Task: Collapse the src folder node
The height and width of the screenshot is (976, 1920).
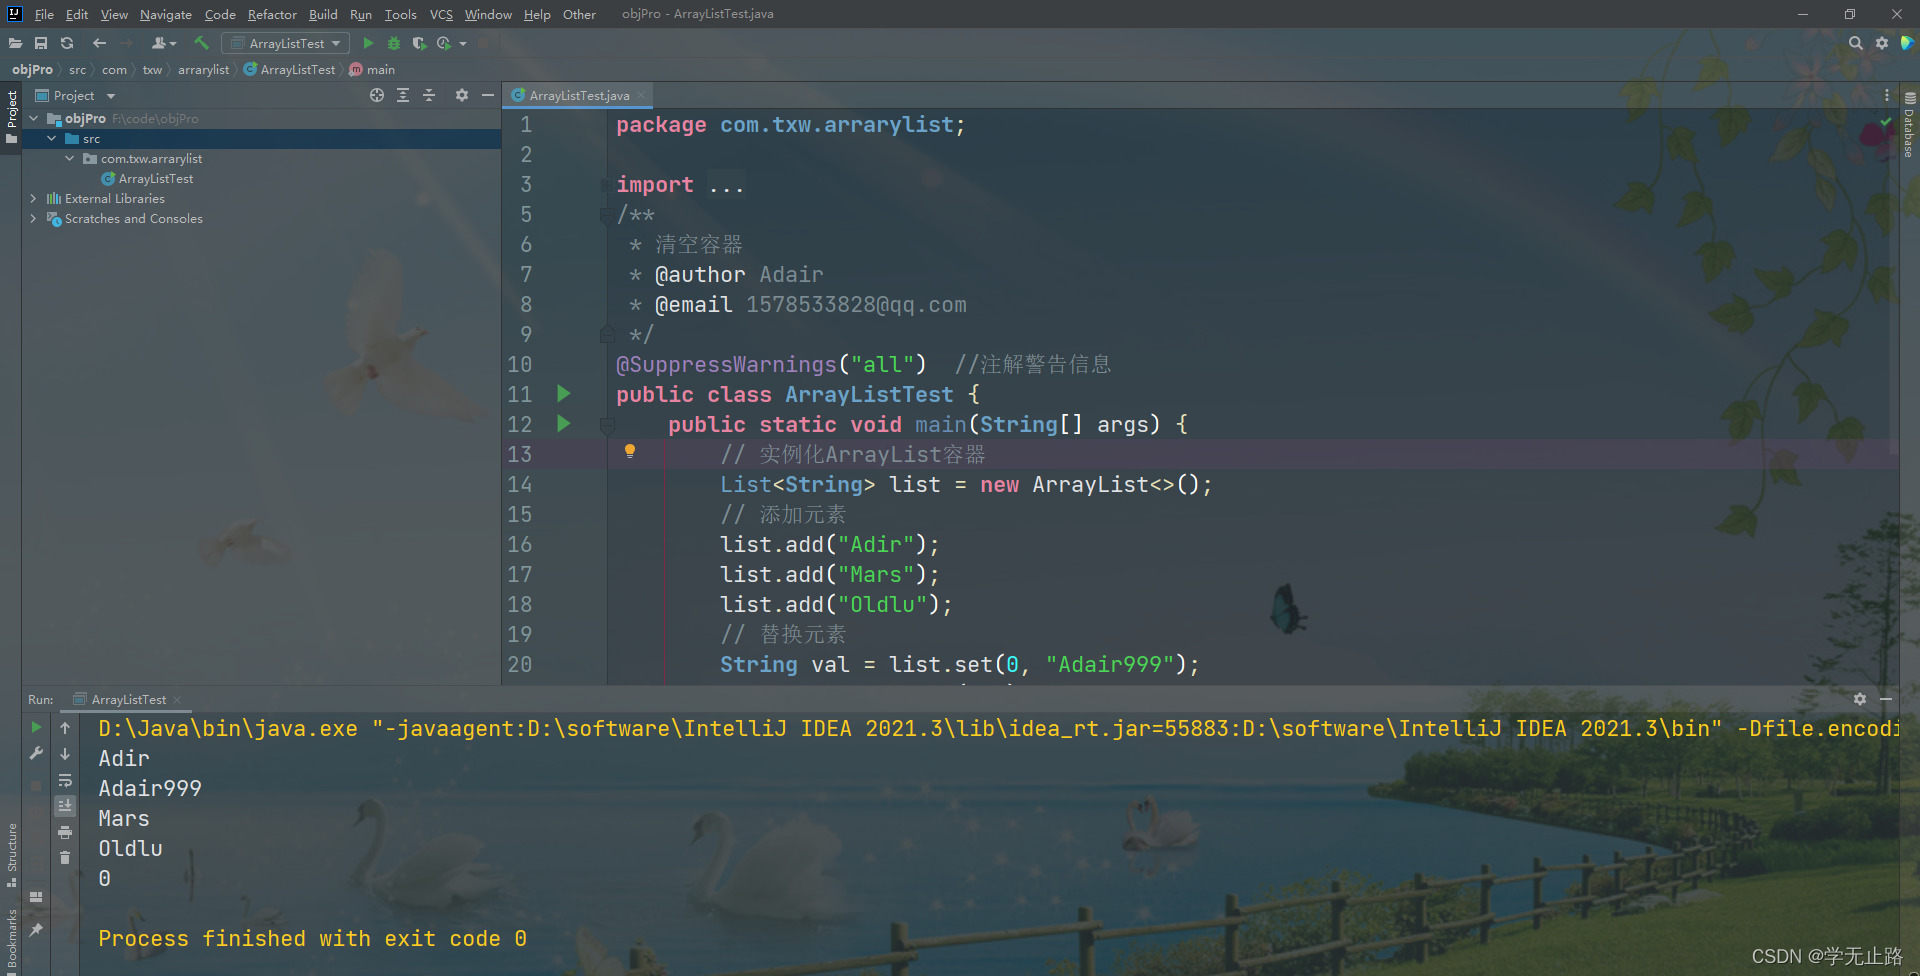Action: [x=51, y=138]
